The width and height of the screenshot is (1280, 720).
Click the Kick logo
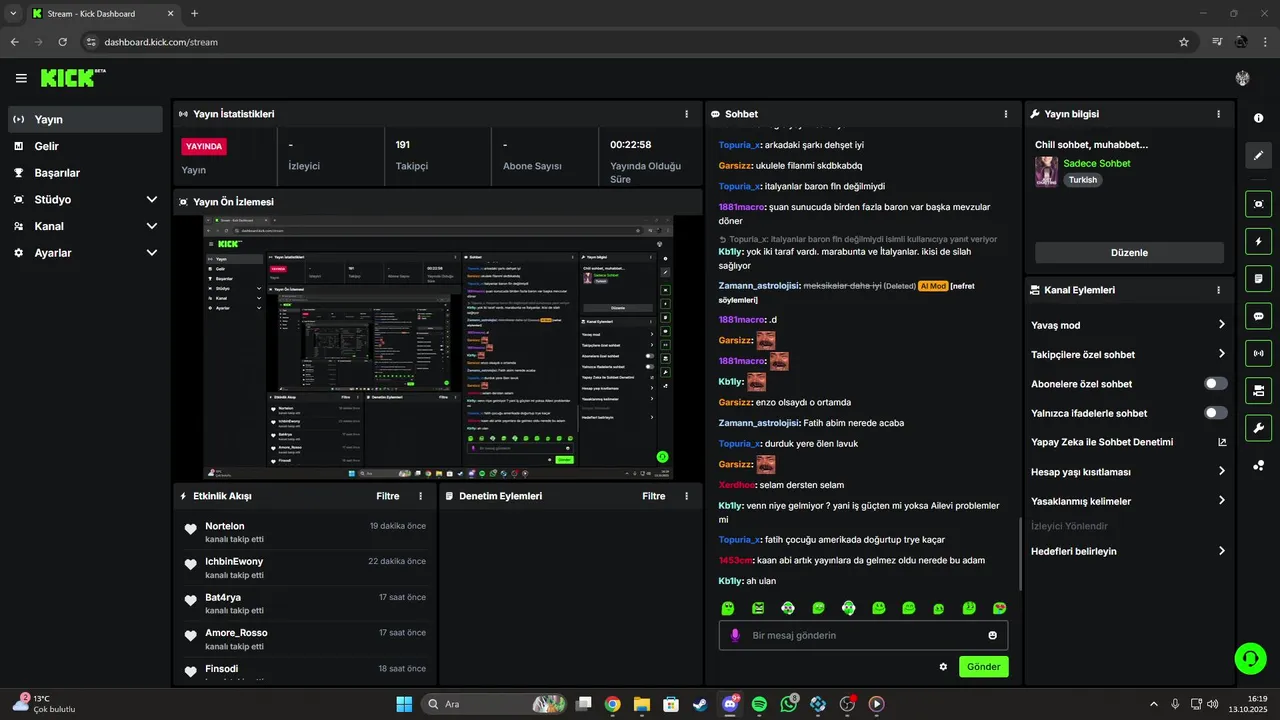pyautogui.click(x=73, y=78)
